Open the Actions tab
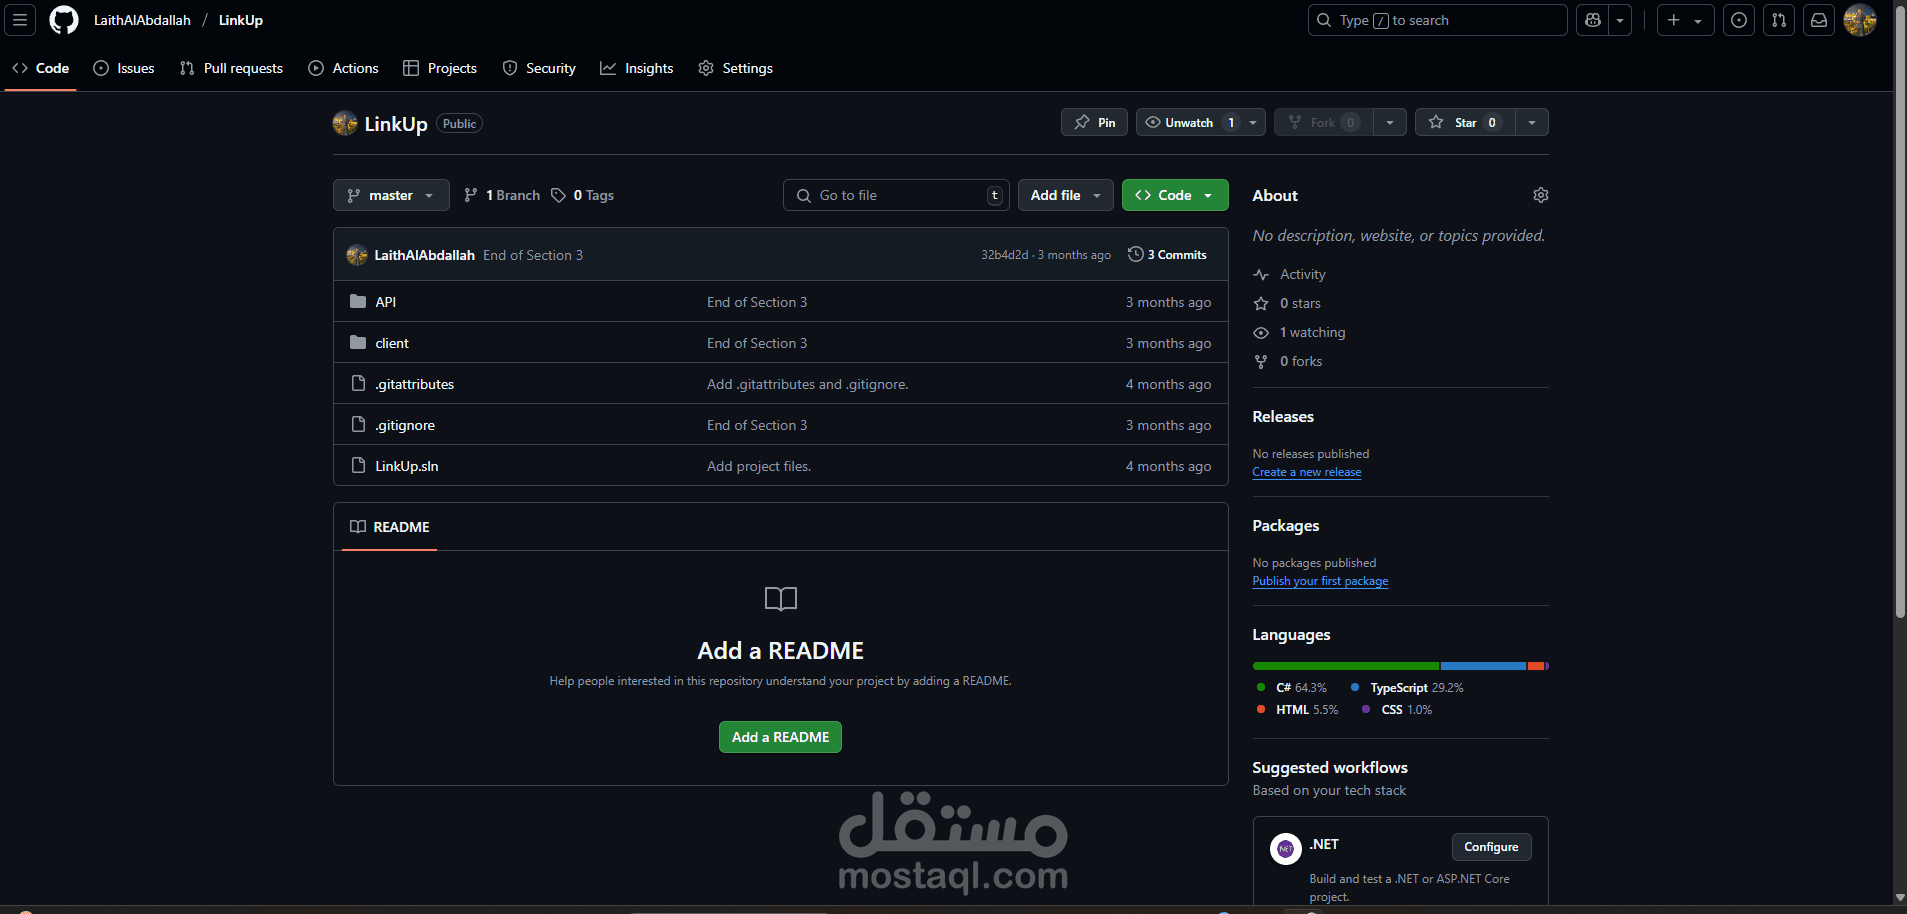Viewport: 1907px width, 914px height. [x=343, y=68]
